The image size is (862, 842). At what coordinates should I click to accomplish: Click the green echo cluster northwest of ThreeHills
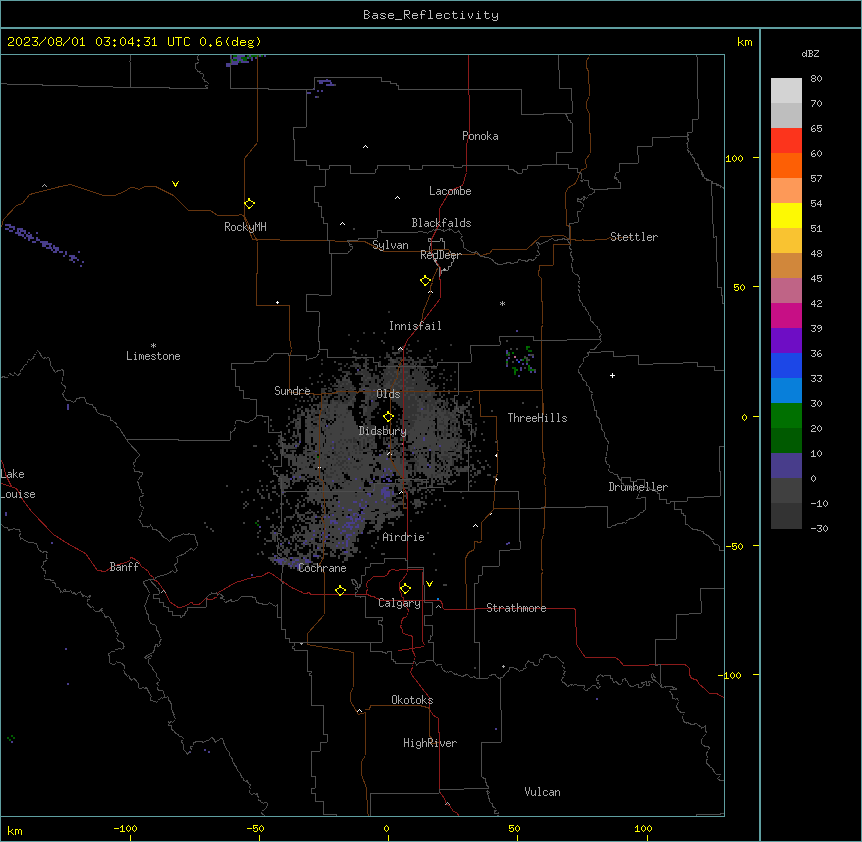coord(520,360)
